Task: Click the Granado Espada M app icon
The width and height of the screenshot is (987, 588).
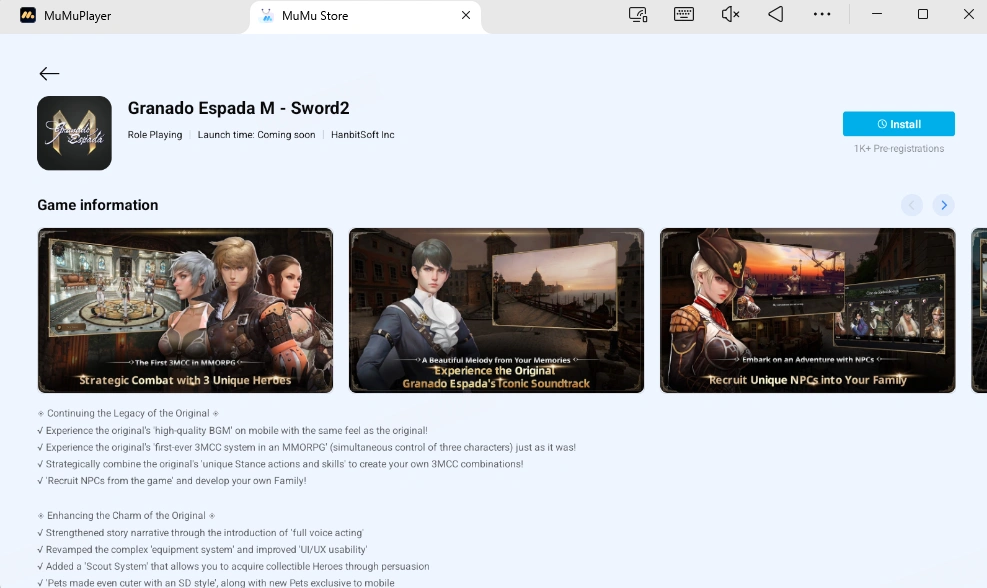Action: [x=74, y=133]
